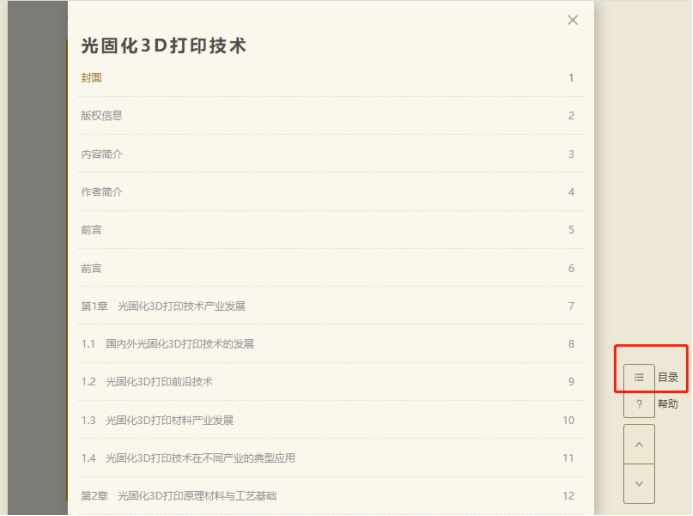Close the table of contents panel

coord(572,20)
